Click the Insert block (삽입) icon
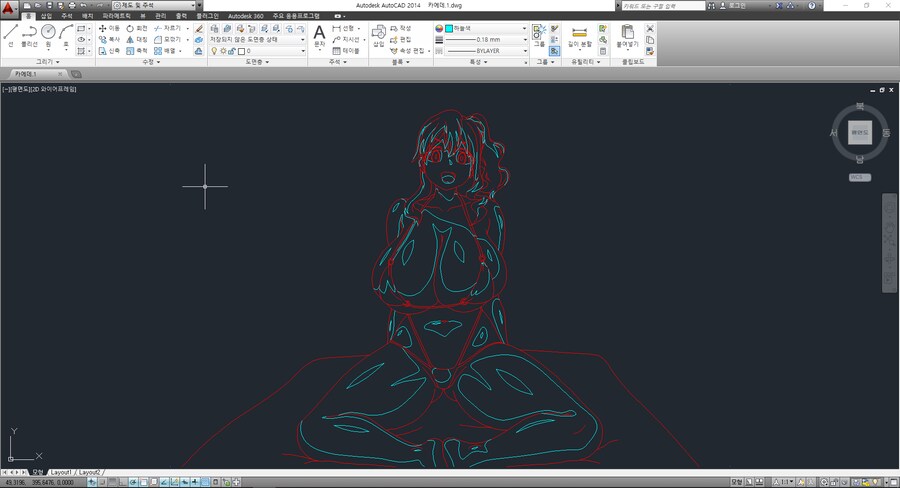Image resolution: width=900 pixels, height=488 pixels. click(x=378, y=35)
